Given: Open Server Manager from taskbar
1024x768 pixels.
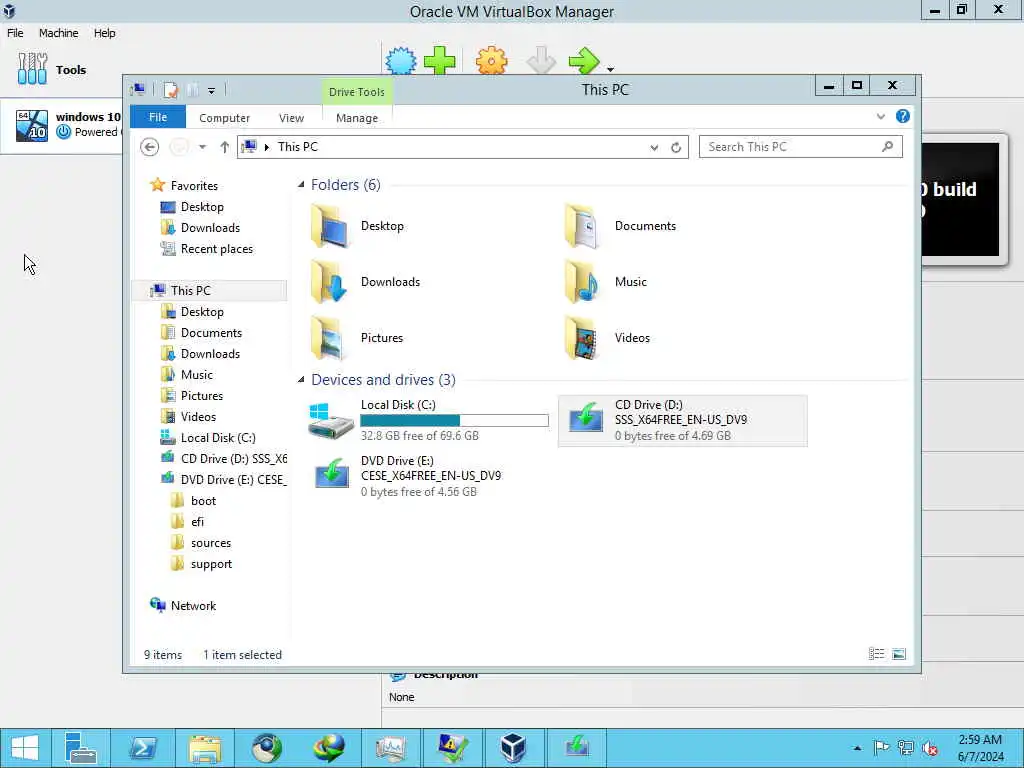Looking at the screenshot, I should pyautogui.click(x=81, y=748).
